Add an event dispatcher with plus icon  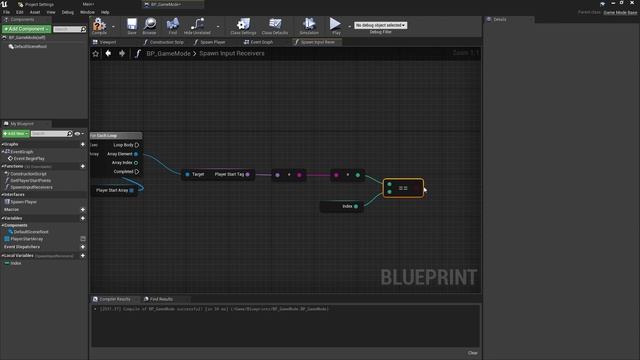[83, 247]
